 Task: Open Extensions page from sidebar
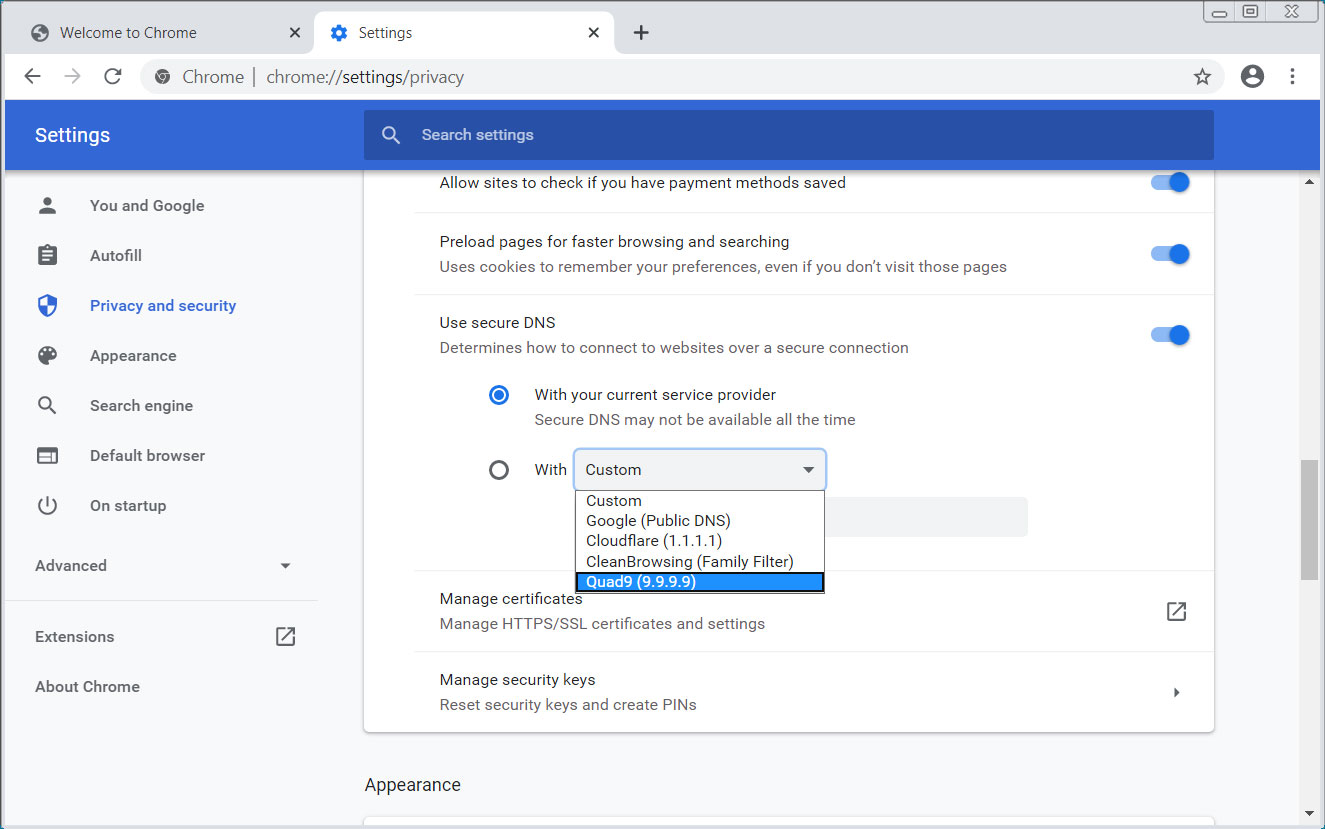tap(75, 636)
